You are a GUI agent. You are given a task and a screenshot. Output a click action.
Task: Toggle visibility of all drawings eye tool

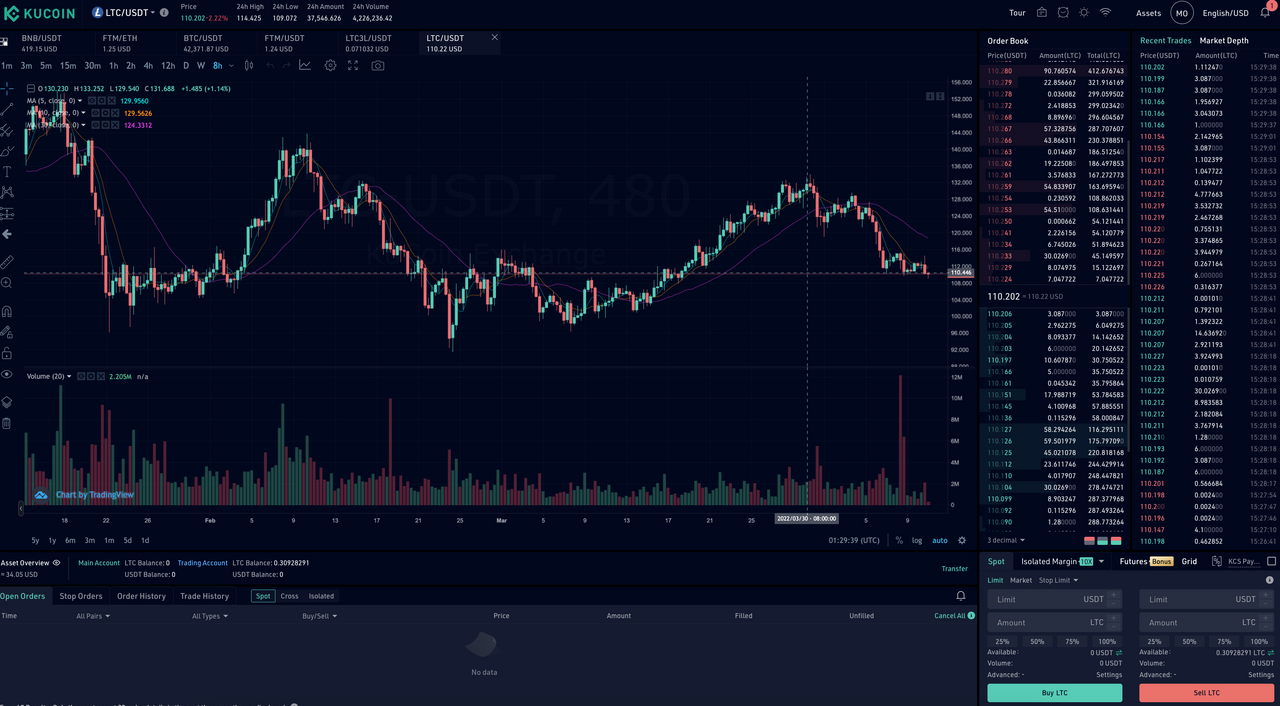[x=7, y=374]
